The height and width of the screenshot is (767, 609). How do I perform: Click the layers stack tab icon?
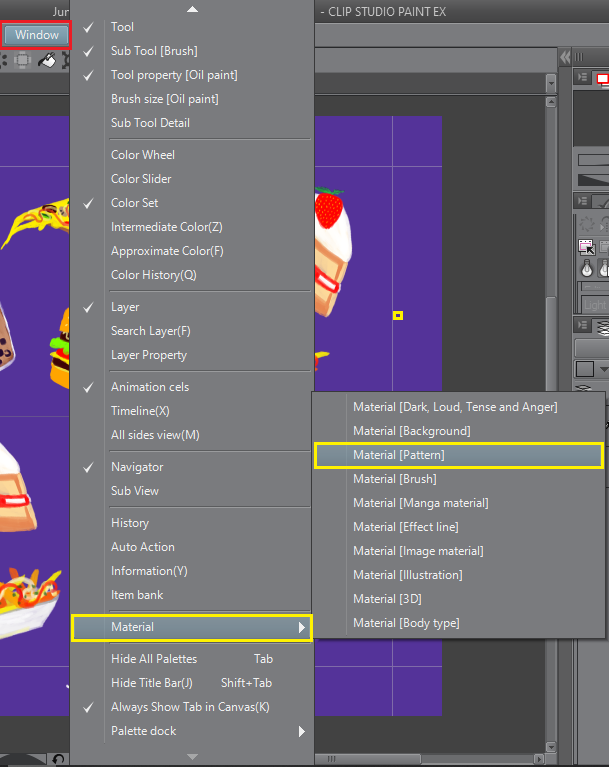tap(603, 327)
